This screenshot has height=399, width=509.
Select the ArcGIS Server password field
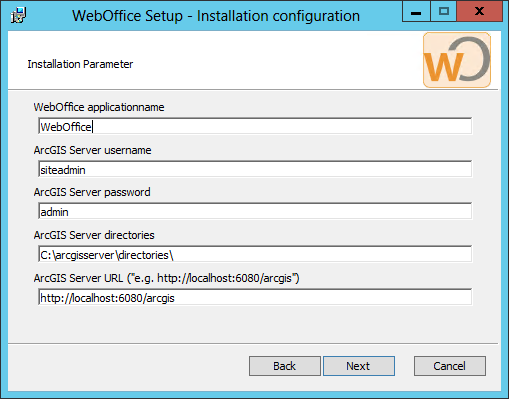pos(255,211)
